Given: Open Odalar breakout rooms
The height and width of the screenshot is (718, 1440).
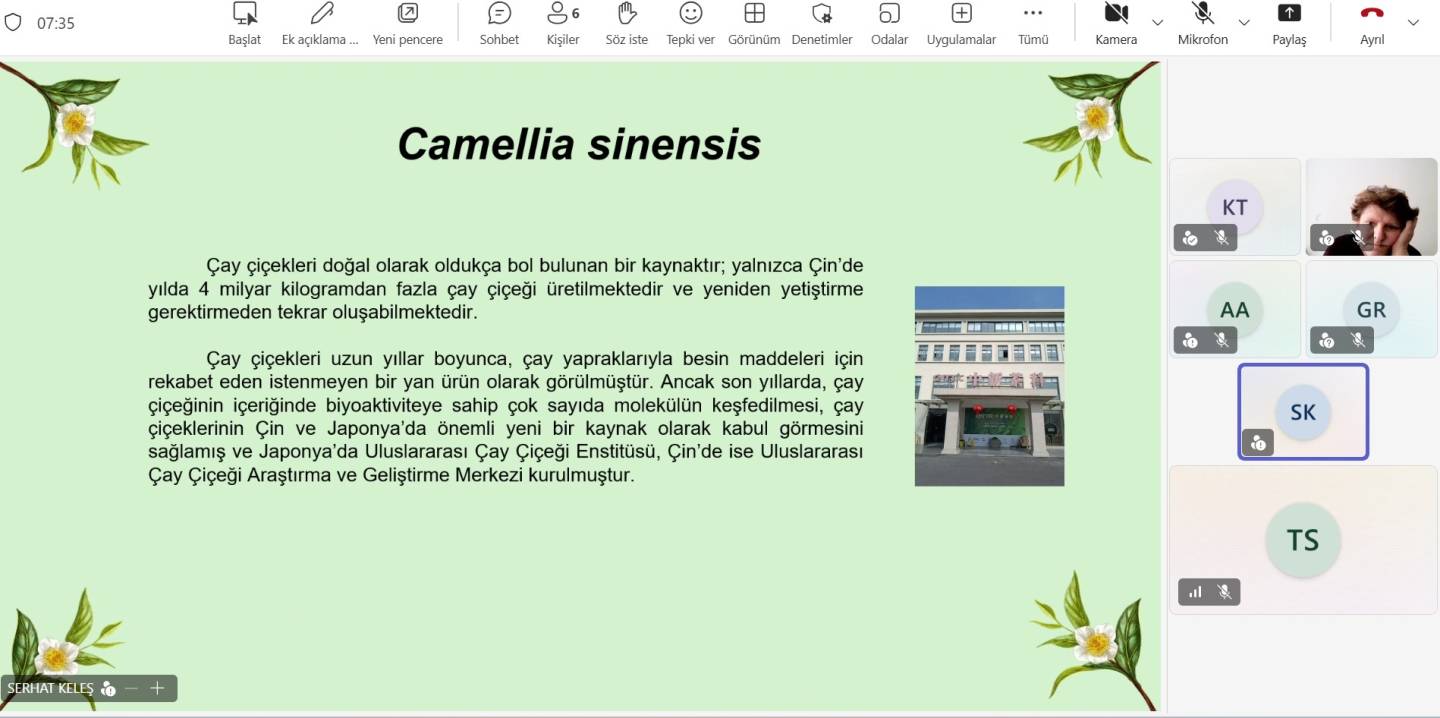Looking at the screenshot, I should [889, 24].
